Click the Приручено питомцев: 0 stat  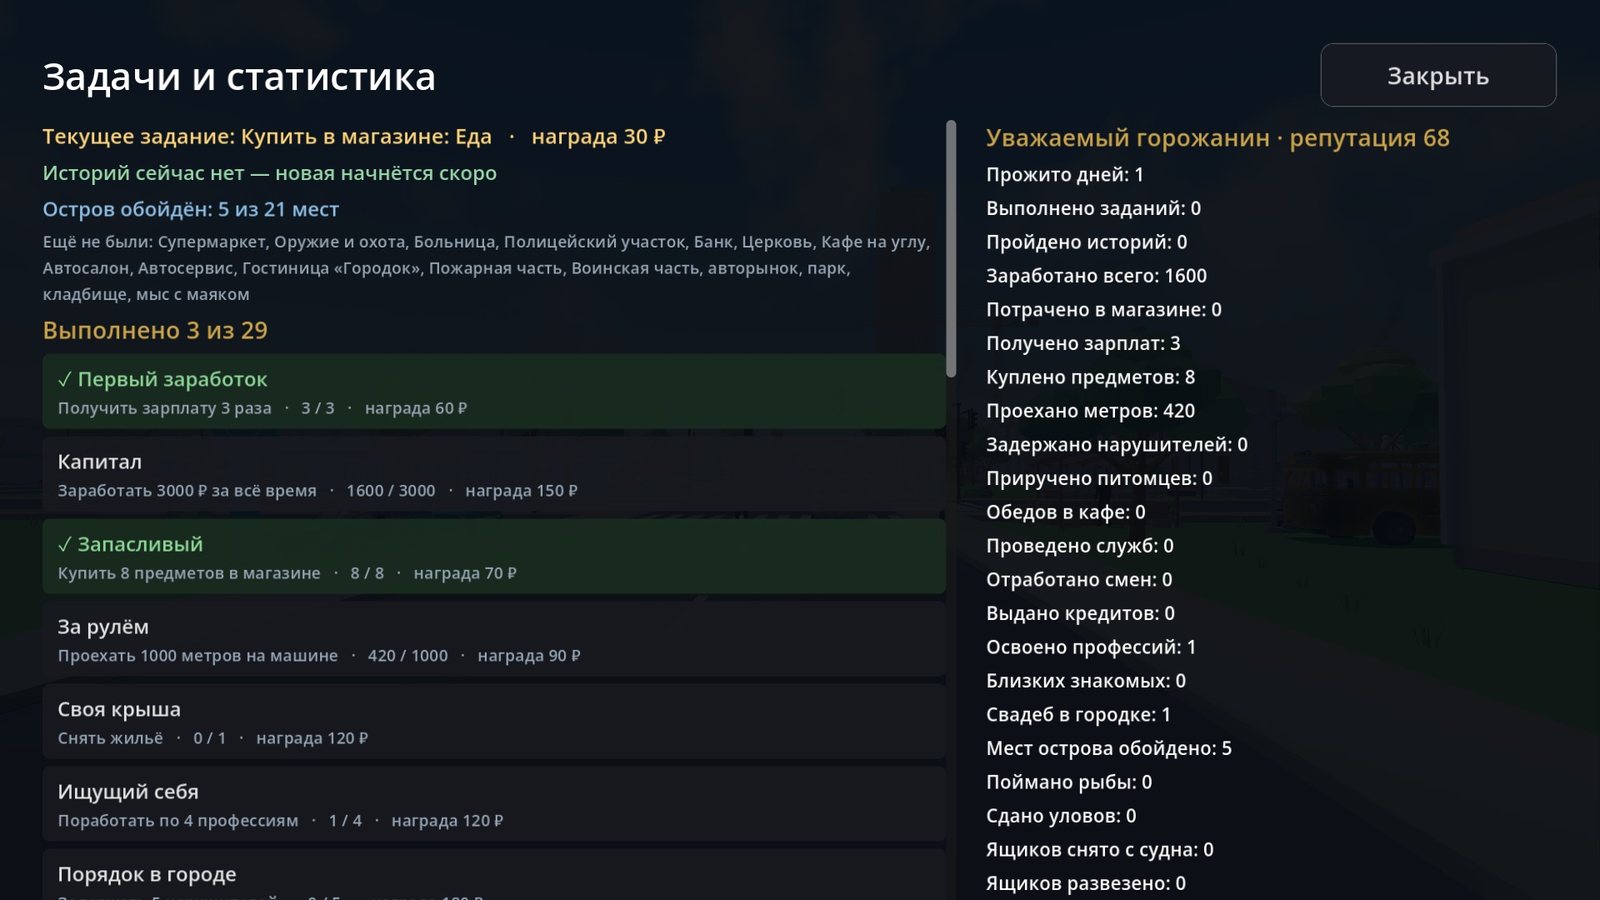tap(1099, 478)
